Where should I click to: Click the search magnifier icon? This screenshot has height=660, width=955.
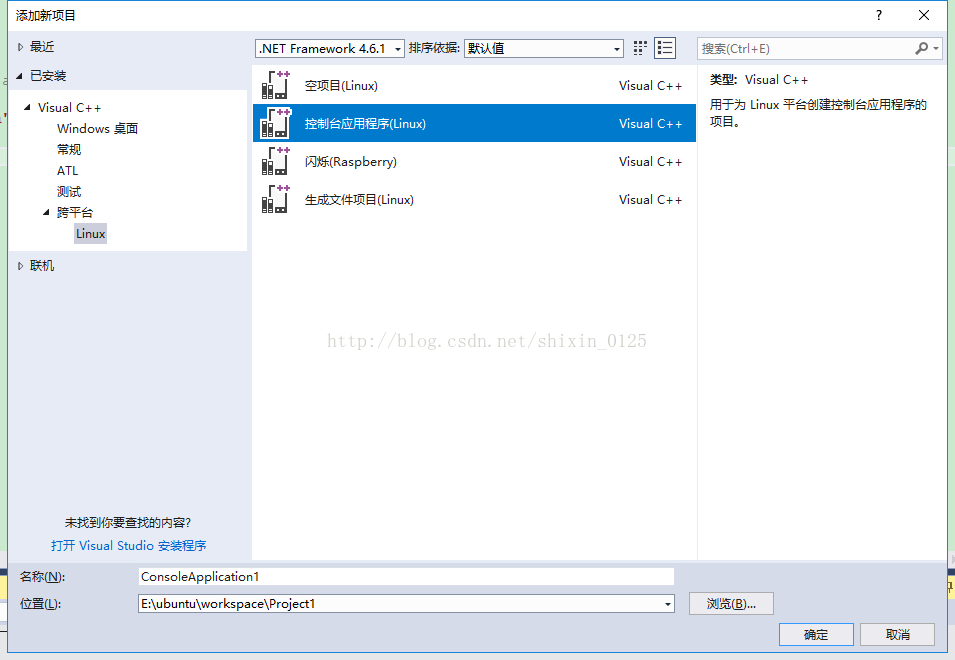click(921, 48)
